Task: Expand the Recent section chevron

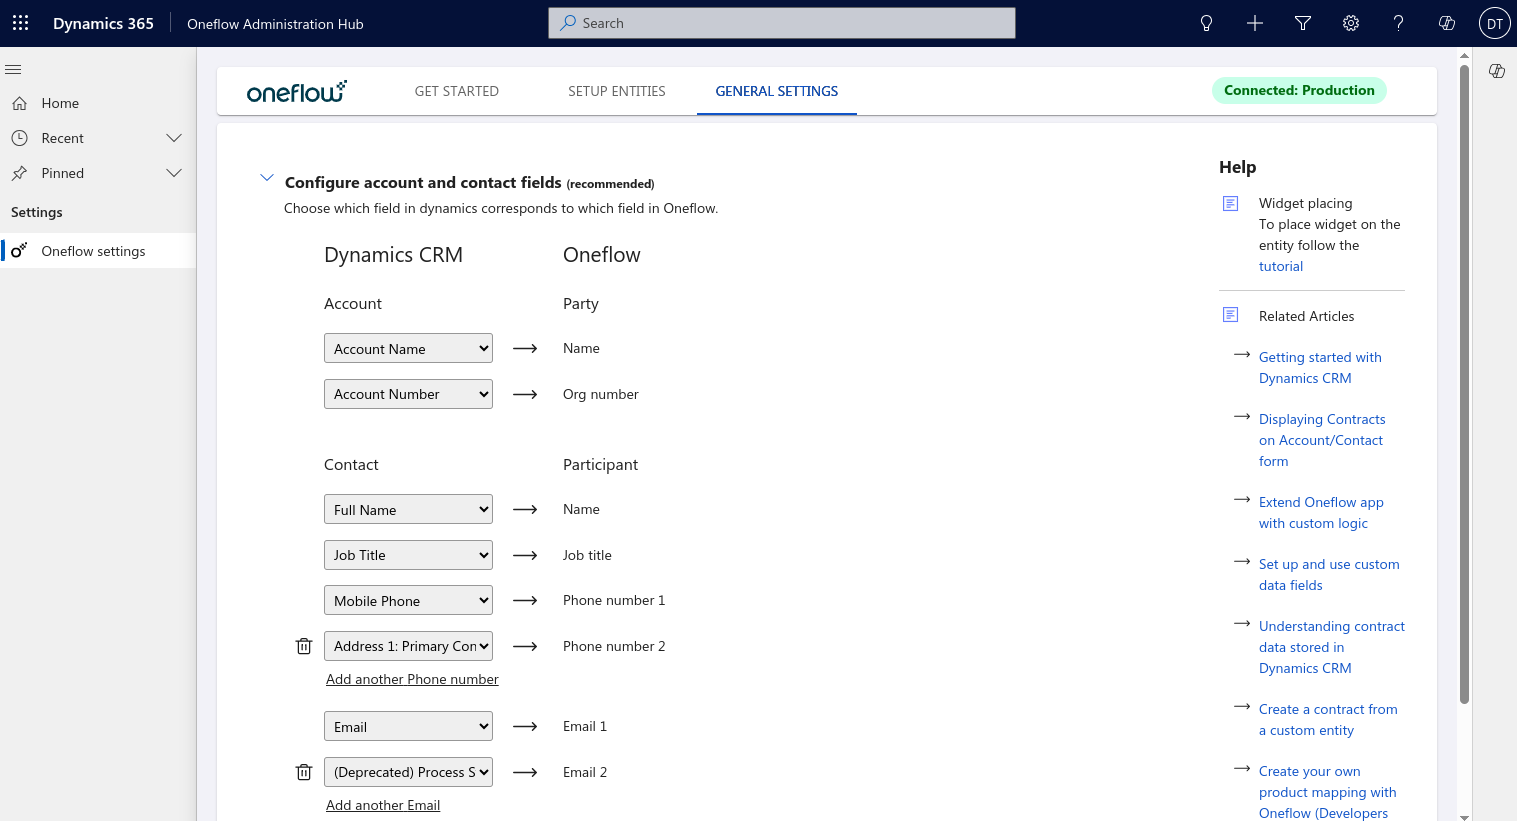Action: point(174,138)
